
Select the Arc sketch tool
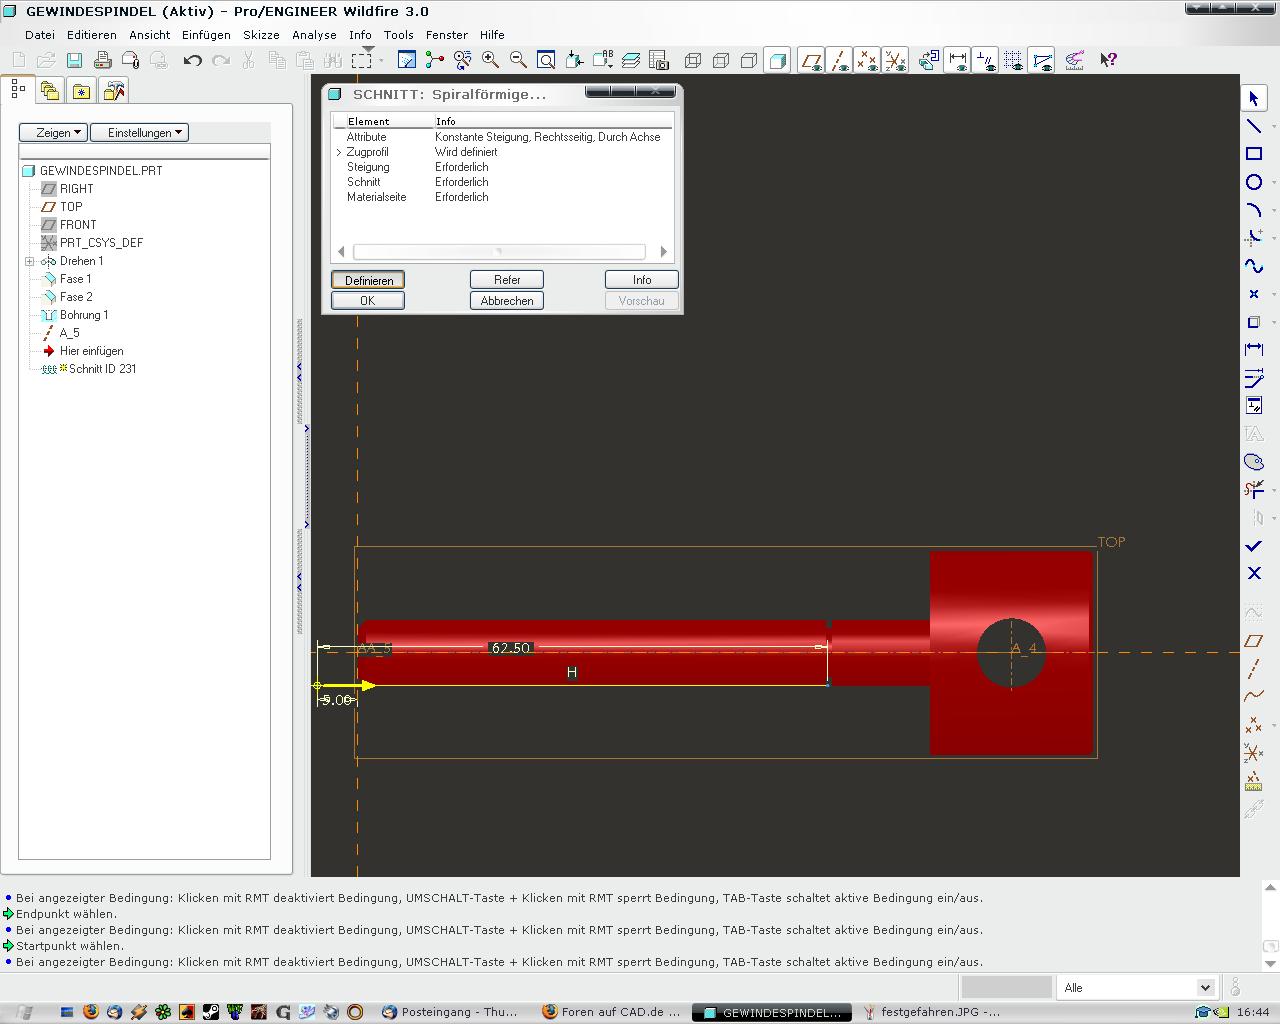[1253, 210]
